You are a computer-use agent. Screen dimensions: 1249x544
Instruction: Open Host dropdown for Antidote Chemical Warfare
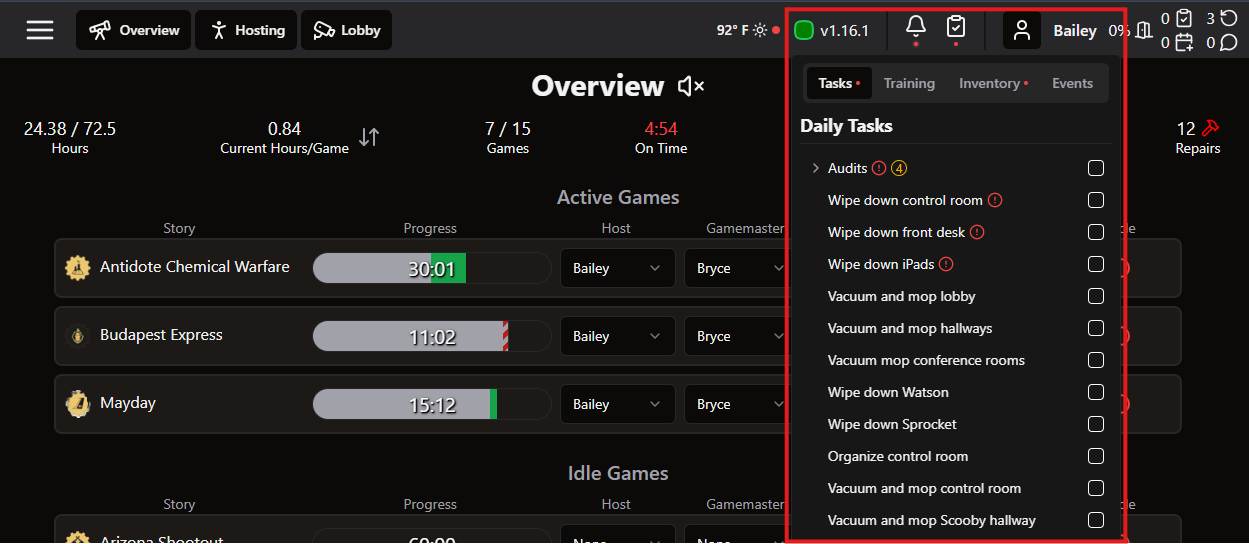coord(617,268)
